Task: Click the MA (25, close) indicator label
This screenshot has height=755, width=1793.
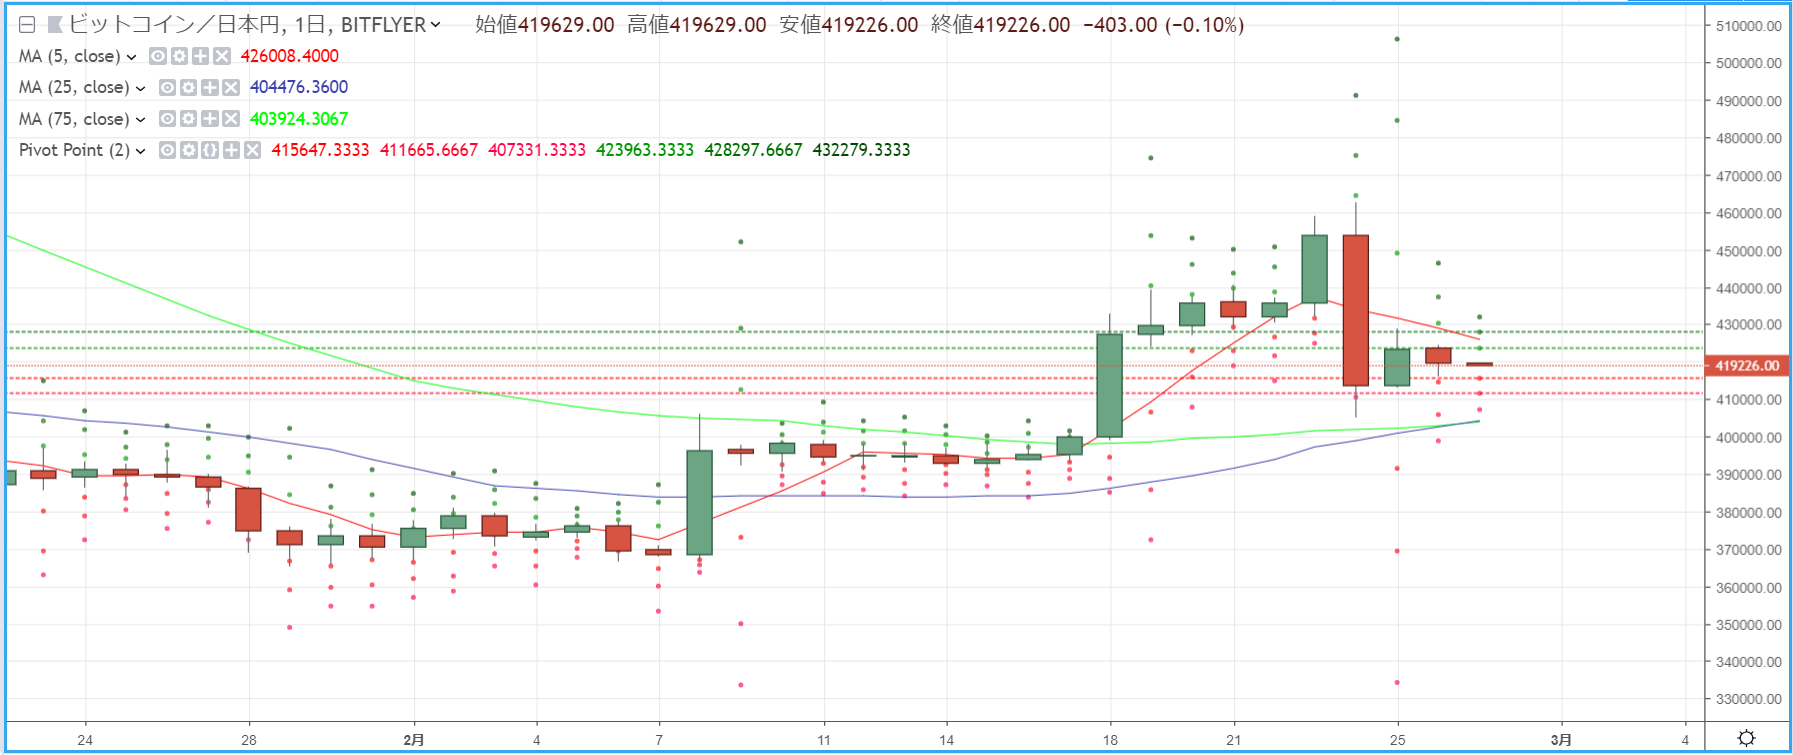Action: pyautogui.click(x=74, y=88)
